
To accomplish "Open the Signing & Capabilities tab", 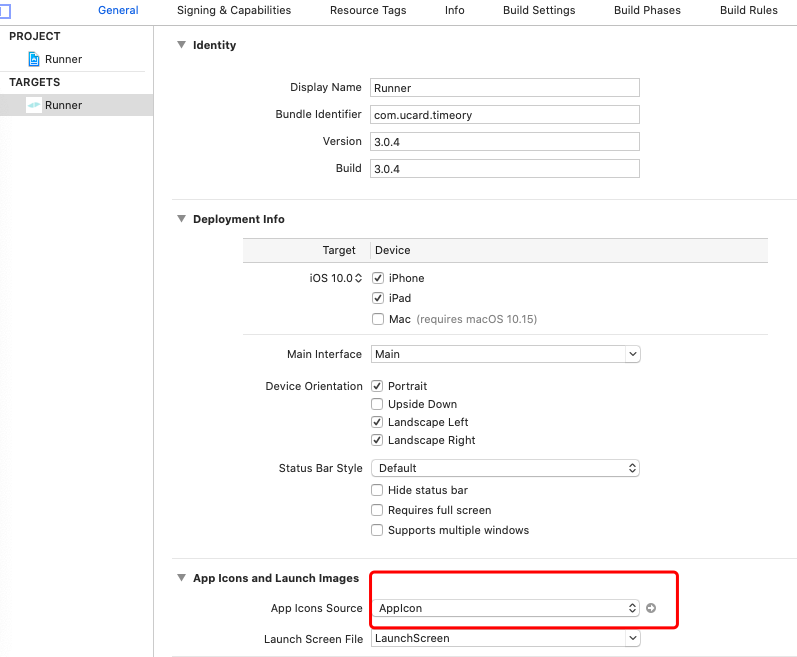I will click(234, 10).
